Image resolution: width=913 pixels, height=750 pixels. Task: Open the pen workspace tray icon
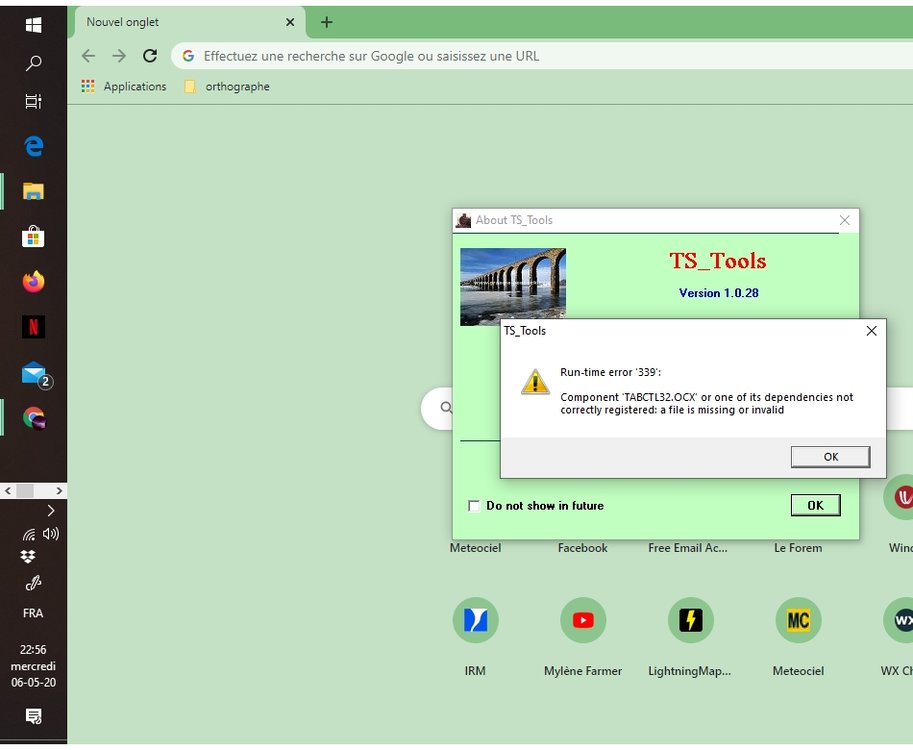click(33, 583)
